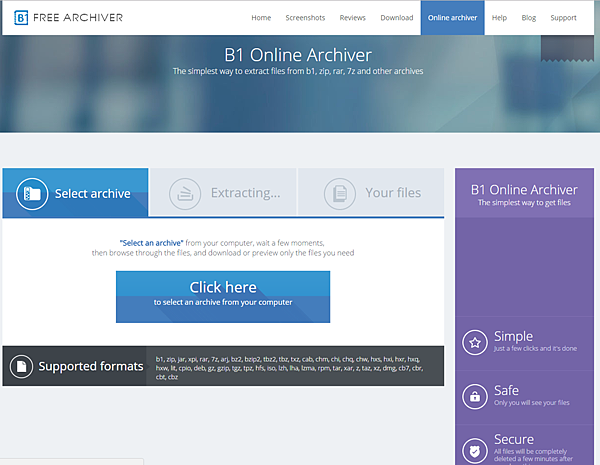Click the Secure feature heading
Image resolution: width=600 pixels, height=465 pixels.
514,439
